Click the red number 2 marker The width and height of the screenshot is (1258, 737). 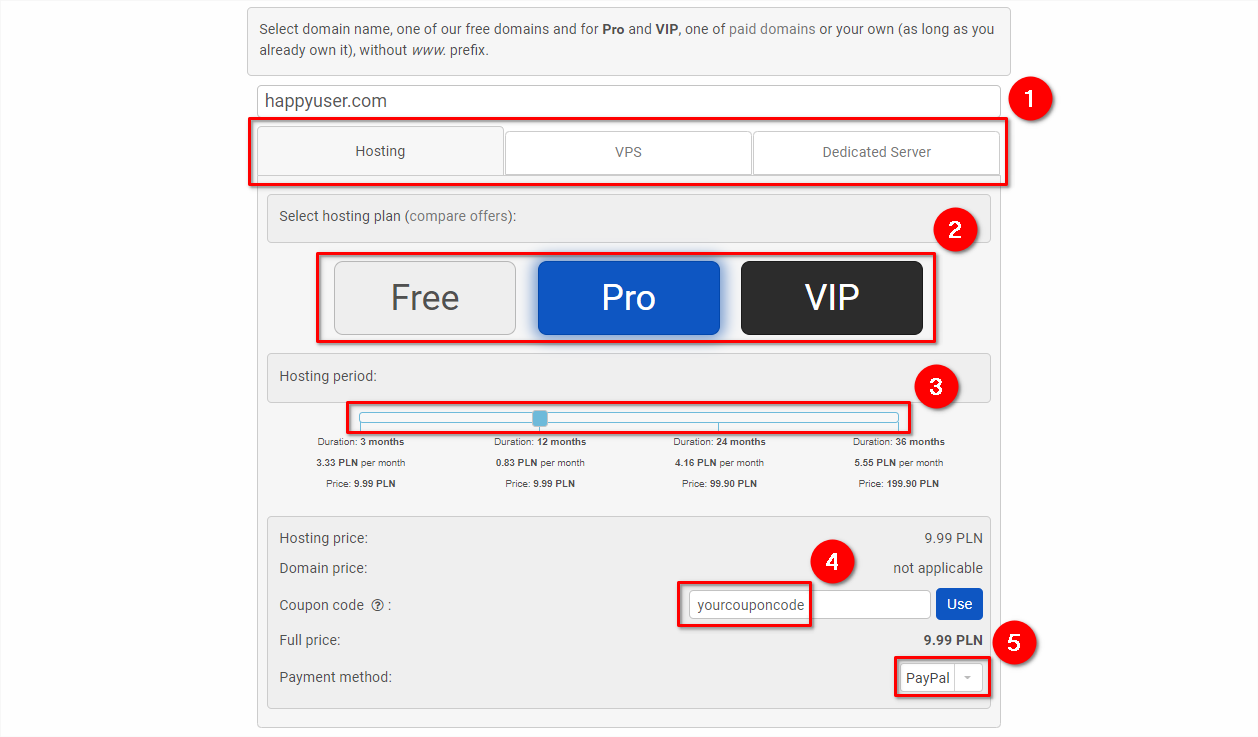point(955,230)
